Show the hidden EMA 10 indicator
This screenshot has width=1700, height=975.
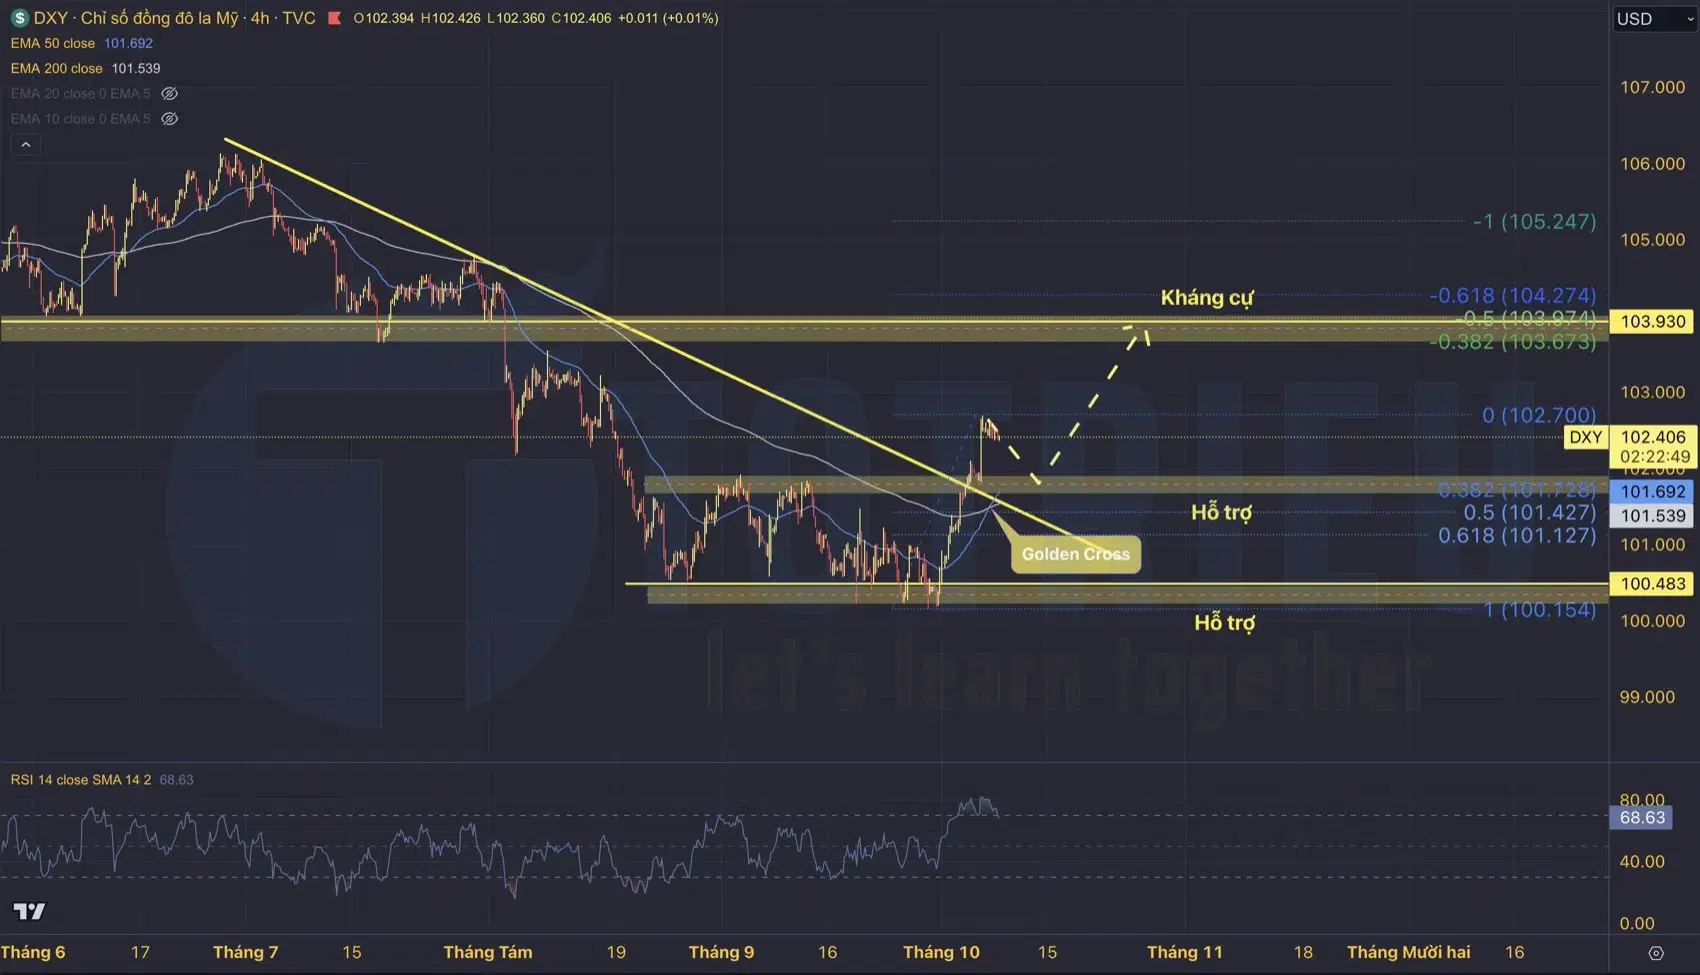(170, 118)
